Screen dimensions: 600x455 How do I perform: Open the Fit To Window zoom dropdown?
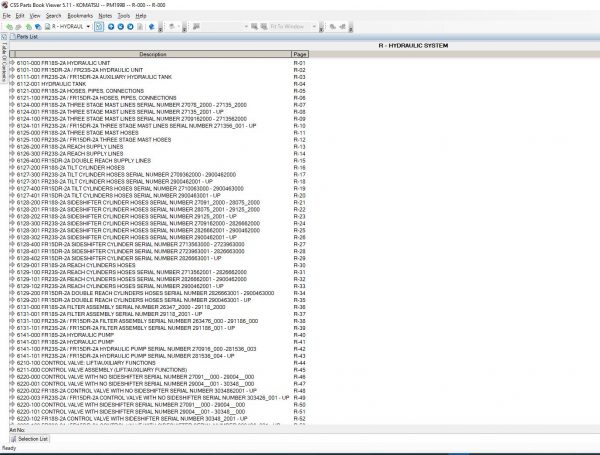click(314, 27)
